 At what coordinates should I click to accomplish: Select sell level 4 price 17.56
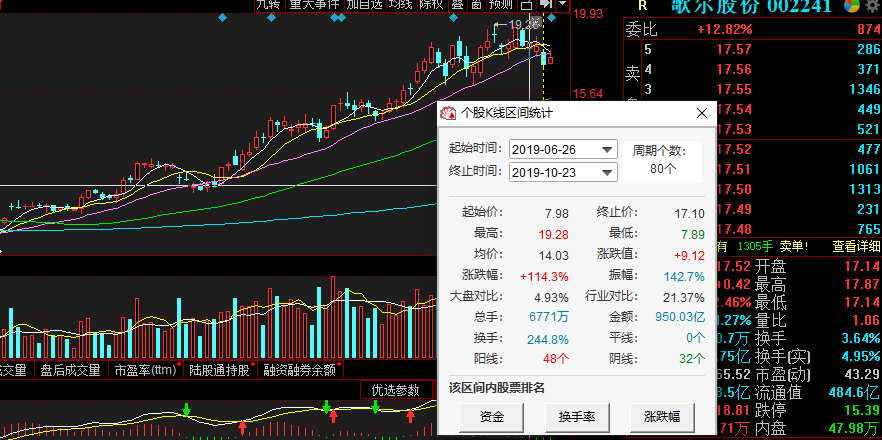(x=734, y=69)
